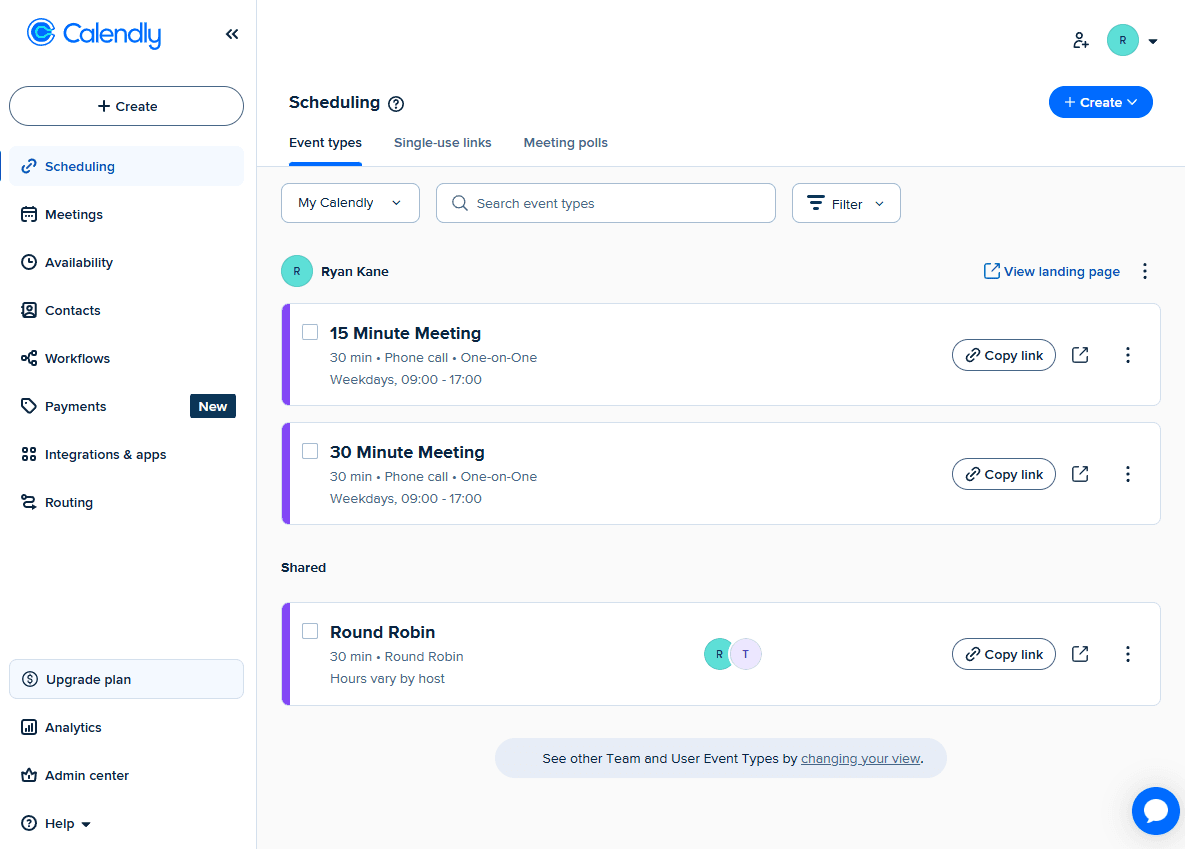This screenshot has height=849, width=1185.
Task: Switch to Single-use links tab
Action: [442, 143]
